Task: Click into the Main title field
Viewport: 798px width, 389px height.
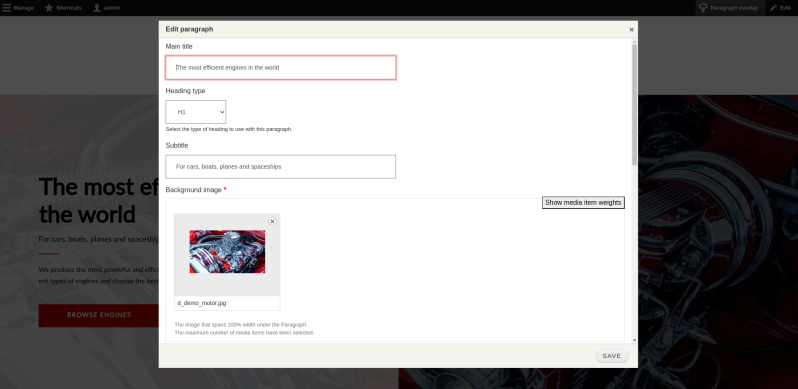Action: tap(280, 68)
